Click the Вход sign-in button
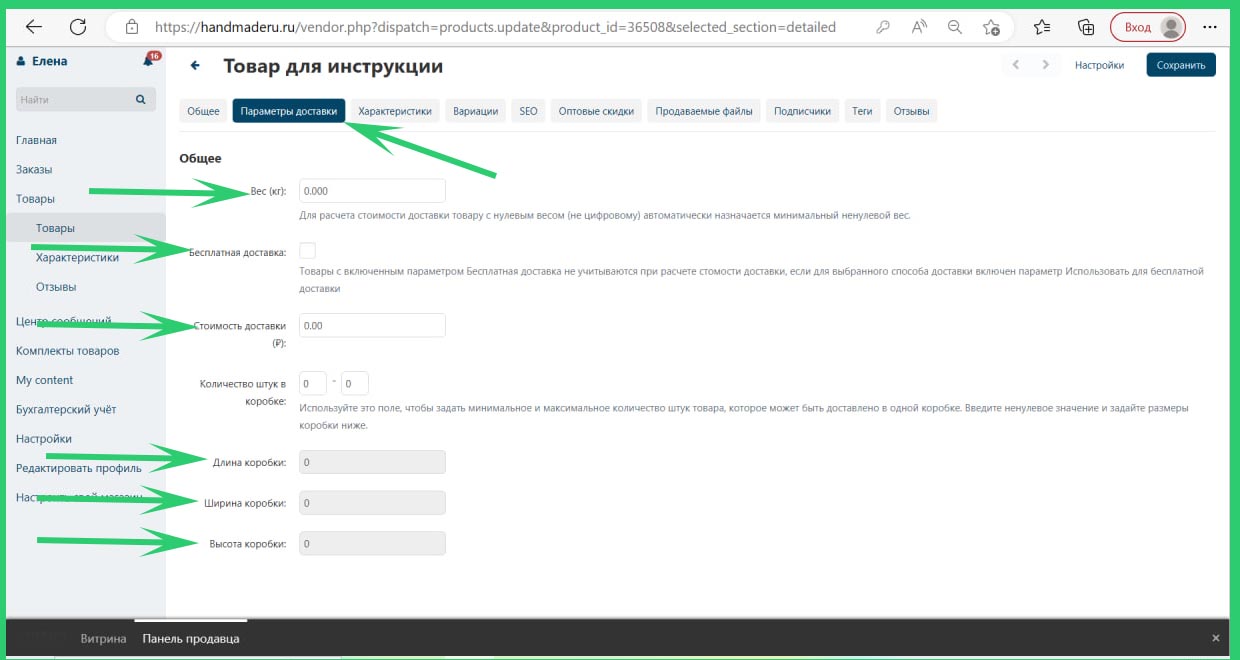The image size is (1240, 660). click(x=1146, y=27)
